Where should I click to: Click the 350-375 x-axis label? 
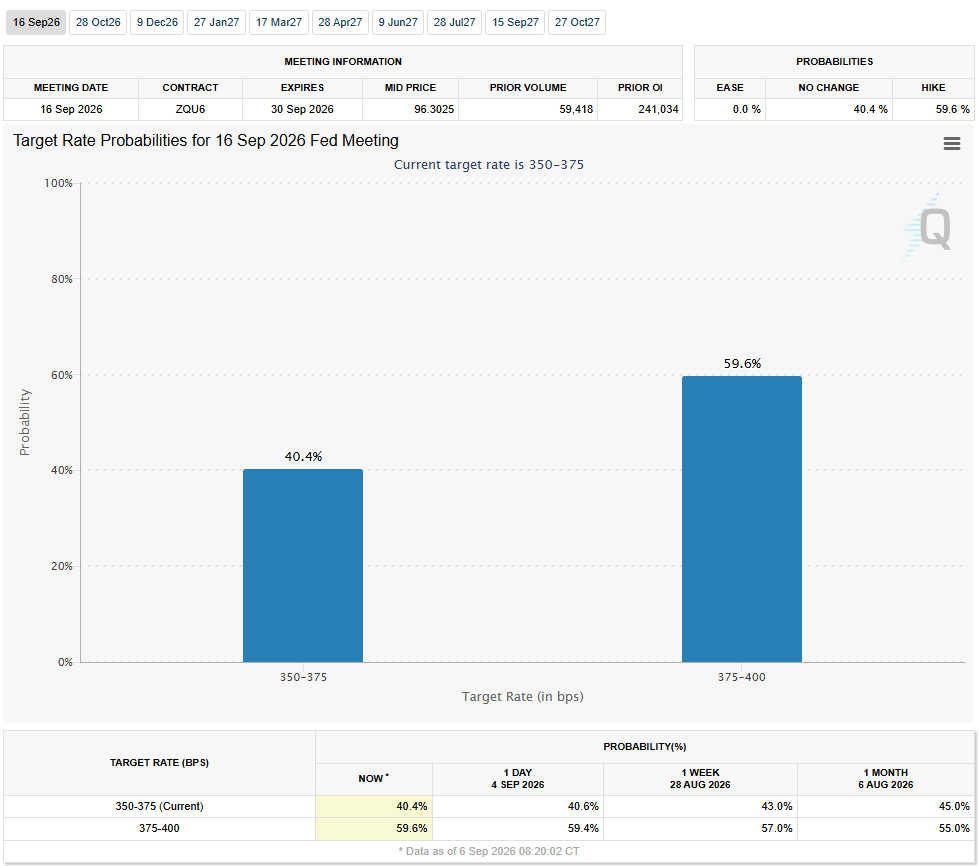[x=303, y=677]
